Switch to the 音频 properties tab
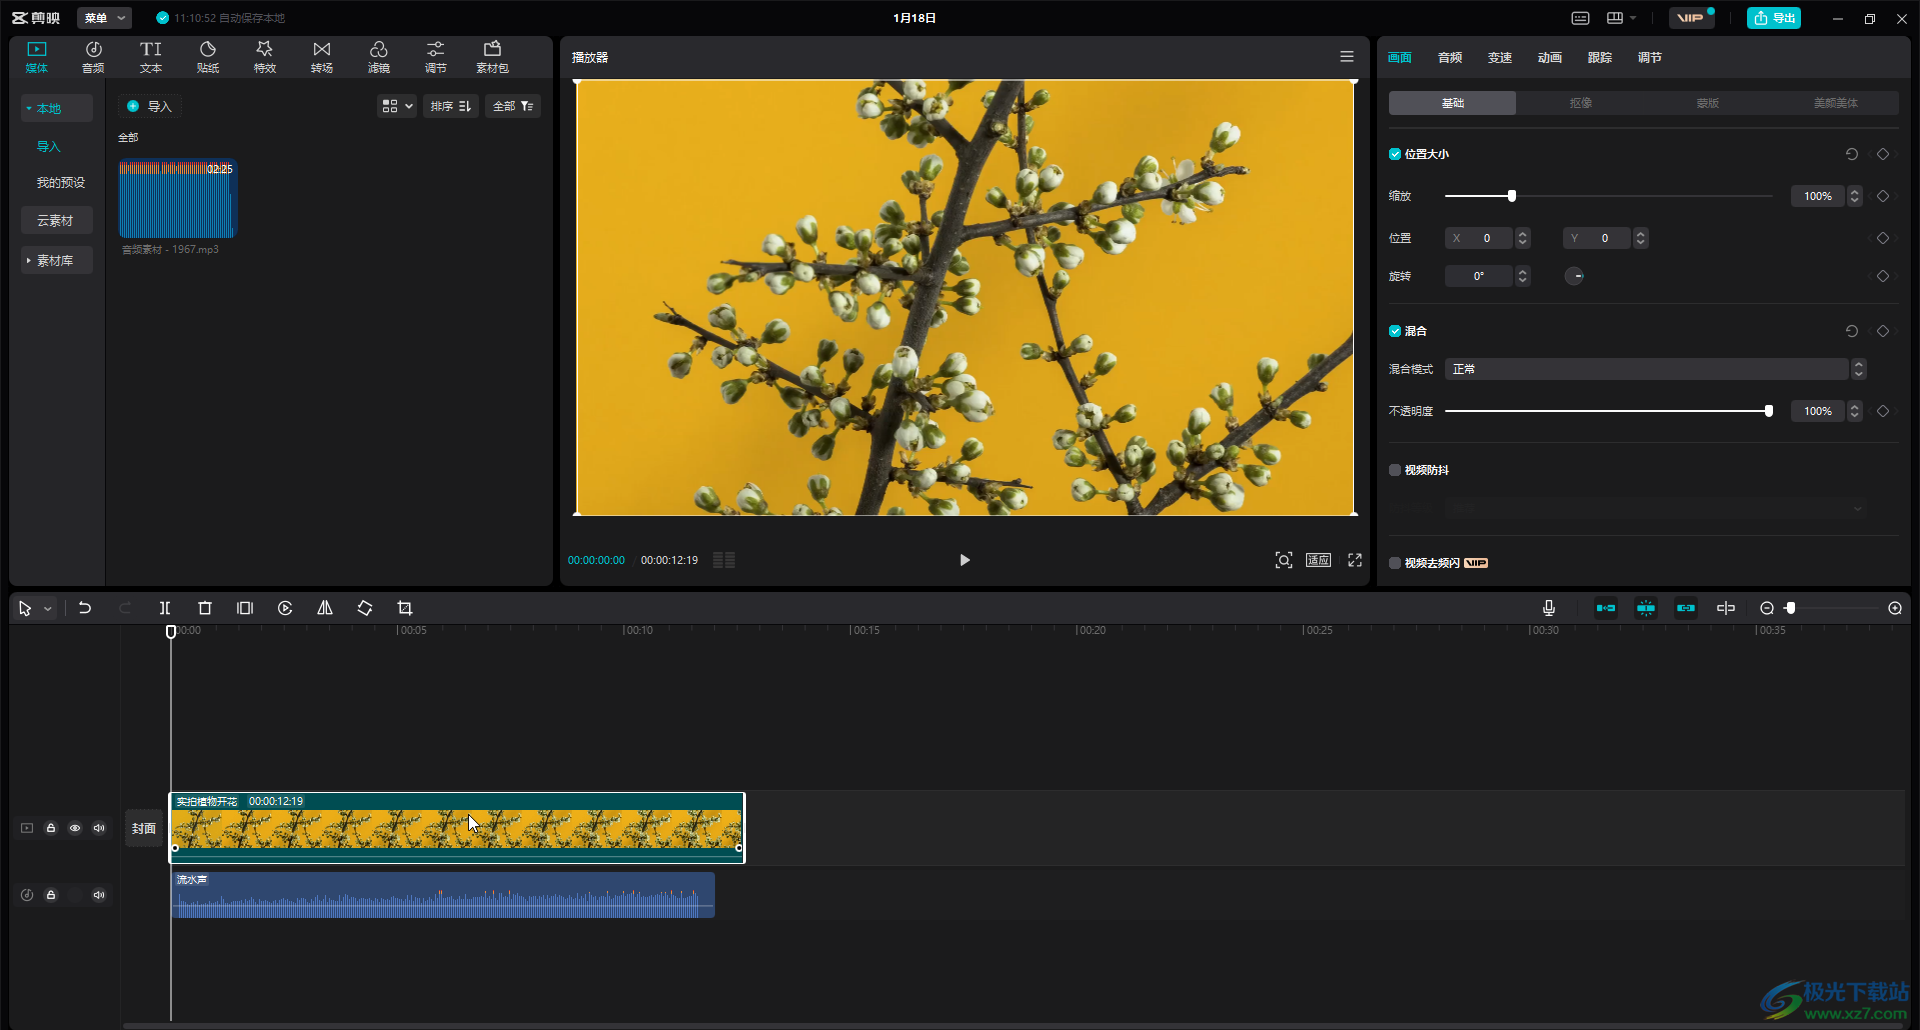 (x=1450, y=58)
